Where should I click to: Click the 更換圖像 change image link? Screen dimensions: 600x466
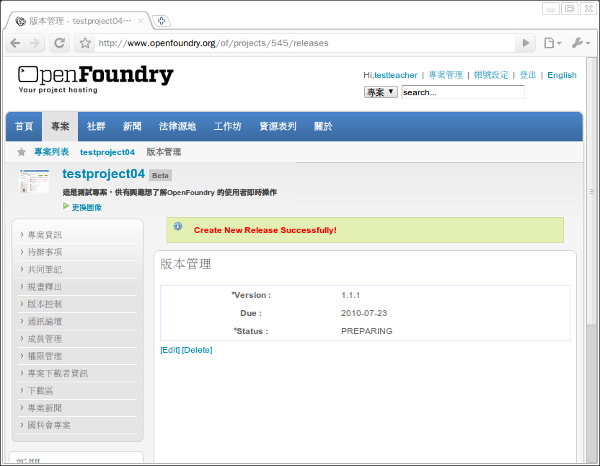point(87,207)
